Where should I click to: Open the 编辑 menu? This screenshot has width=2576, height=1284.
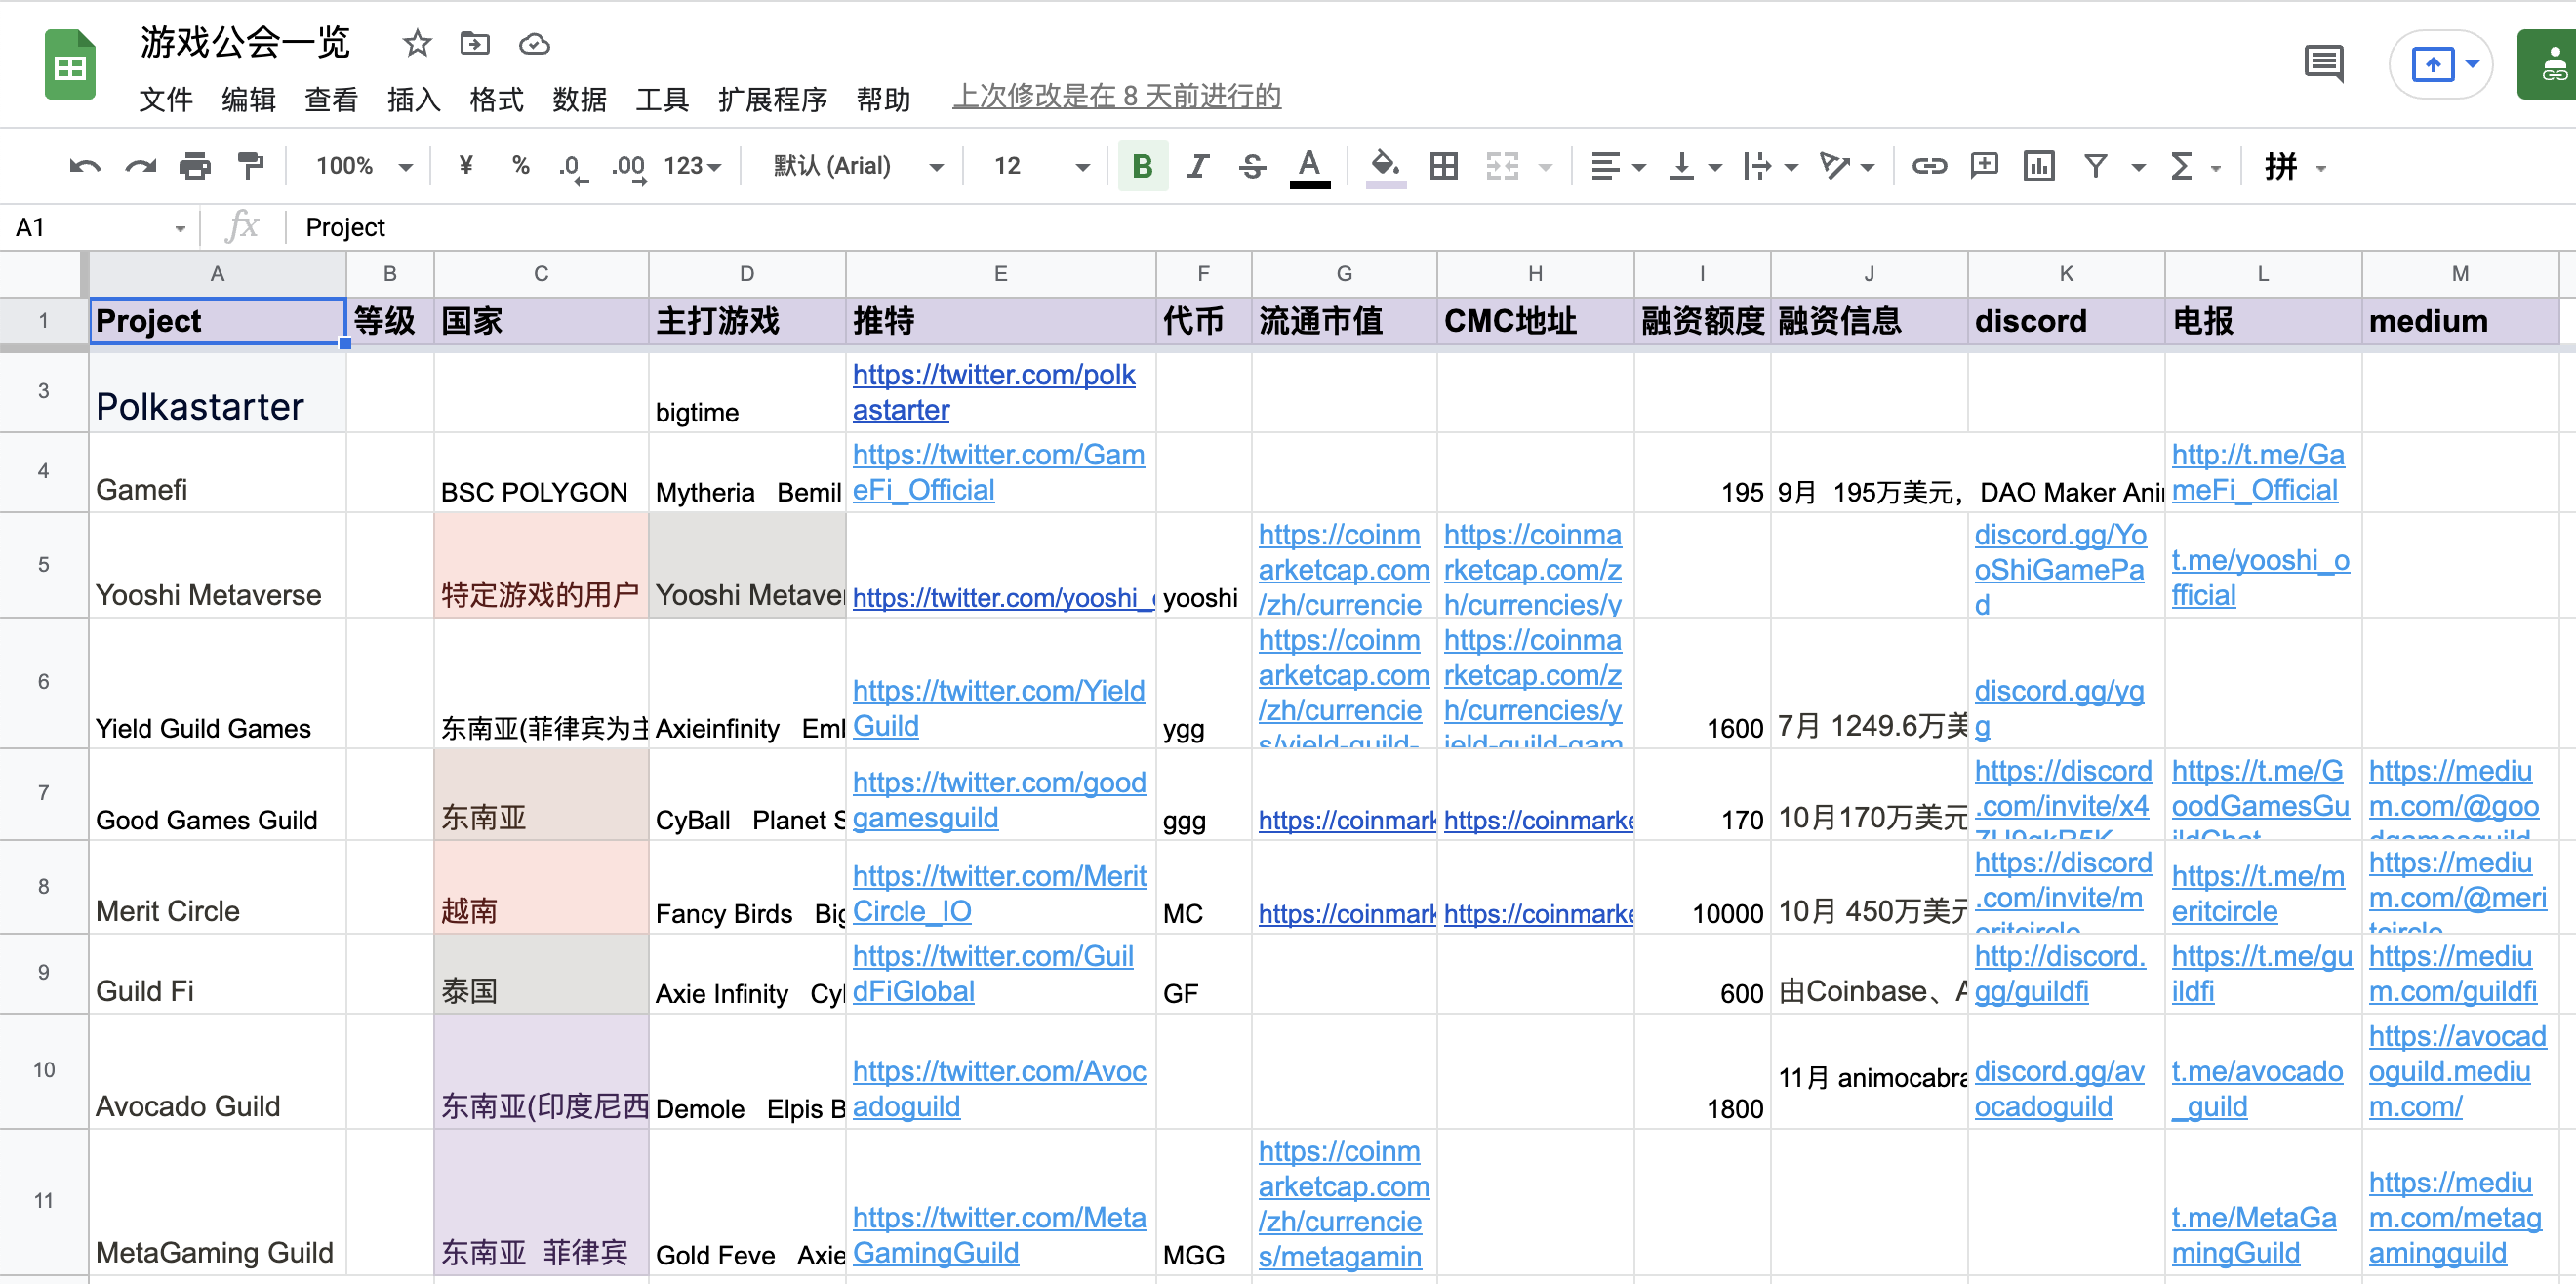249,98
